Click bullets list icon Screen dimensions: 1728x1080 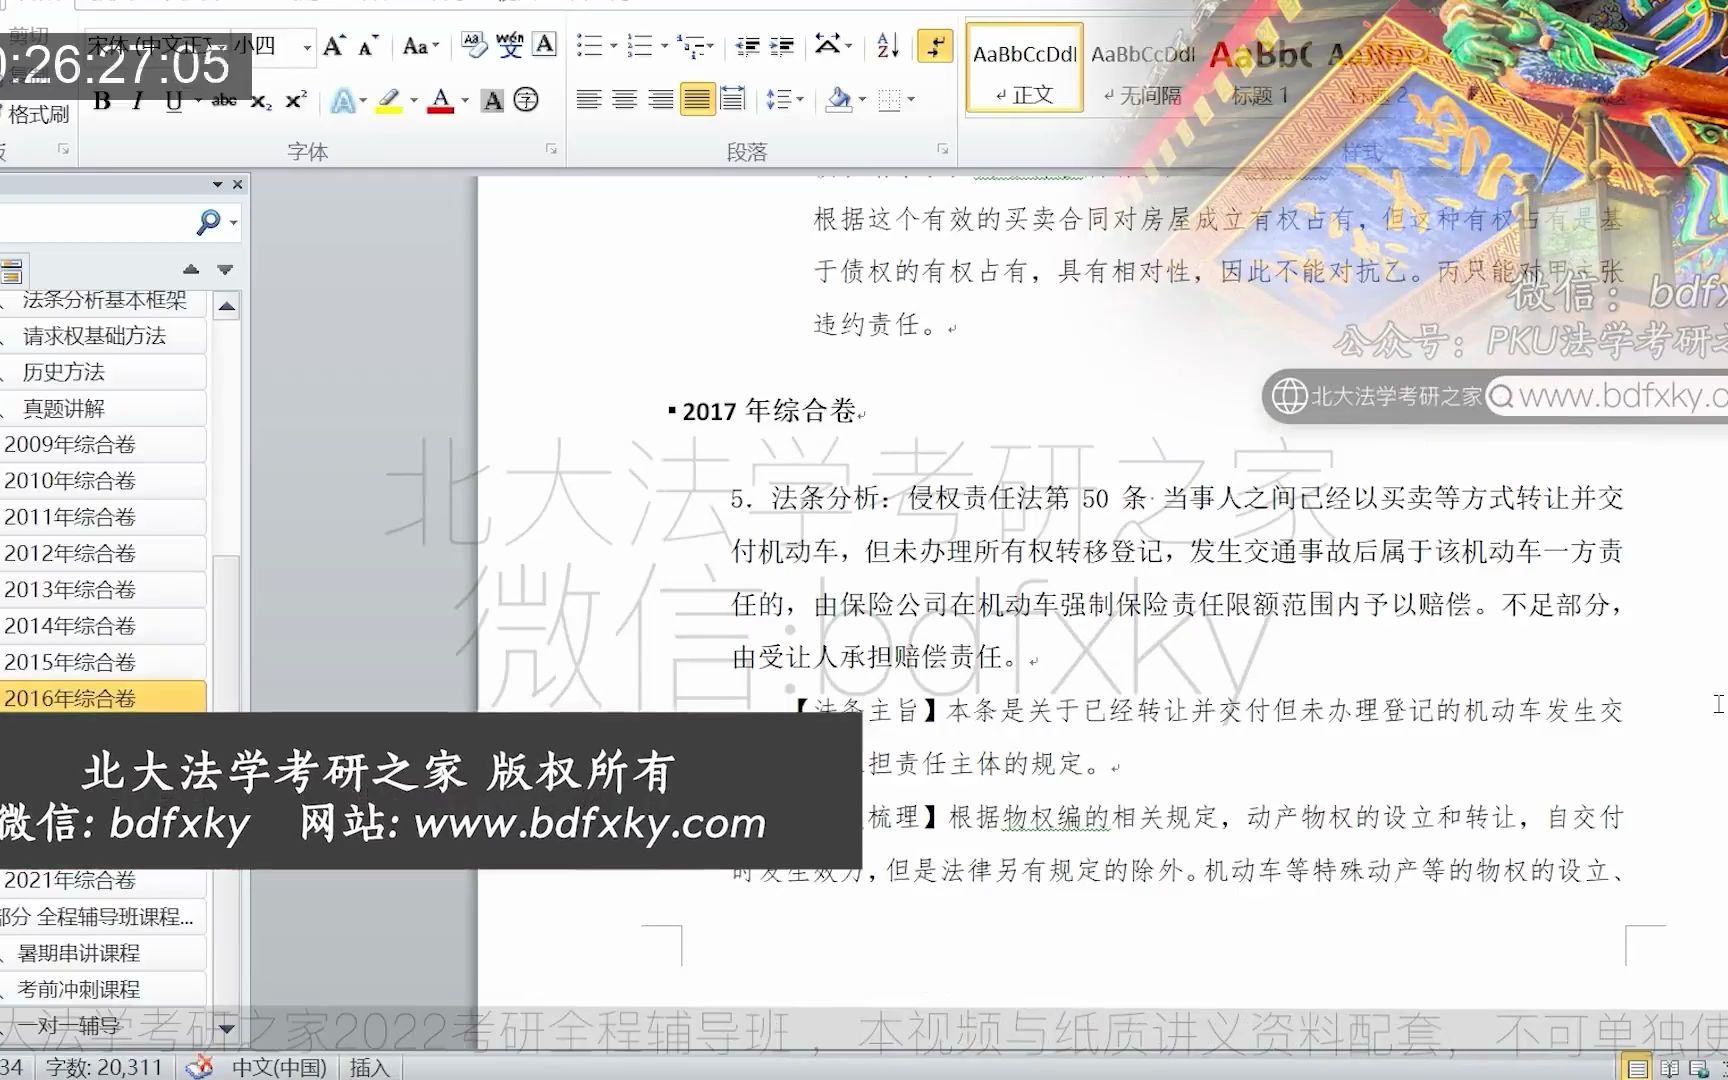tap(589, 45)
